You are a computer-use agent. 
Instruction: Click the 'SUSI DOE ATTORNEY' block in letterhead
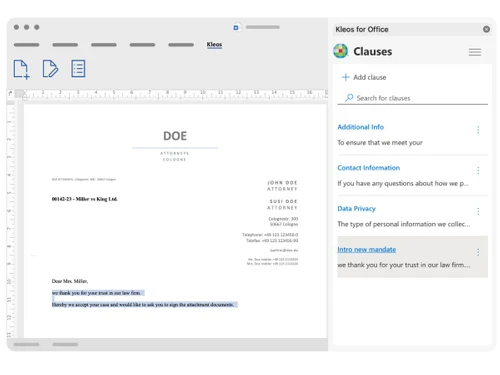pyautogui.click(x=282, y=204)
